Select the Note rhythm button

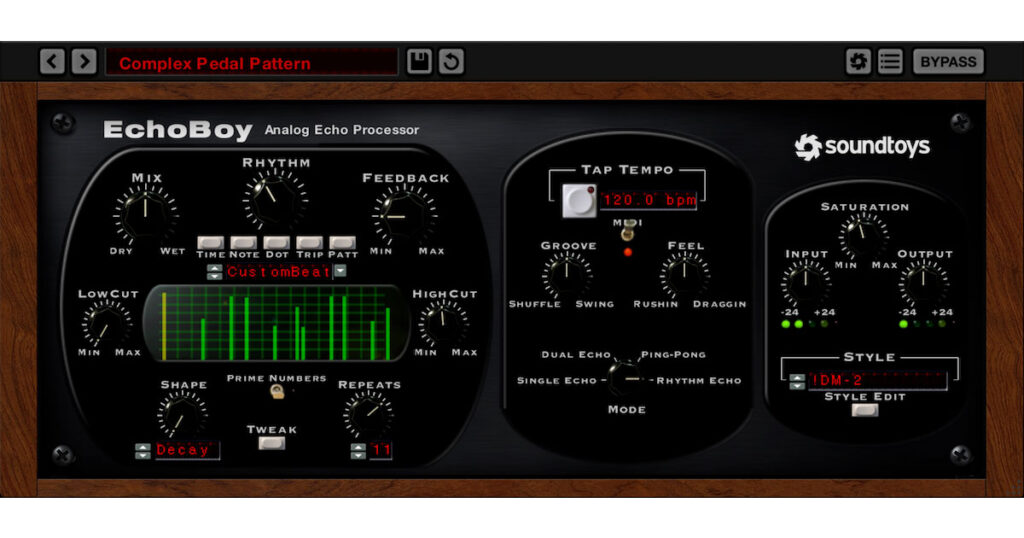[244, 242]
